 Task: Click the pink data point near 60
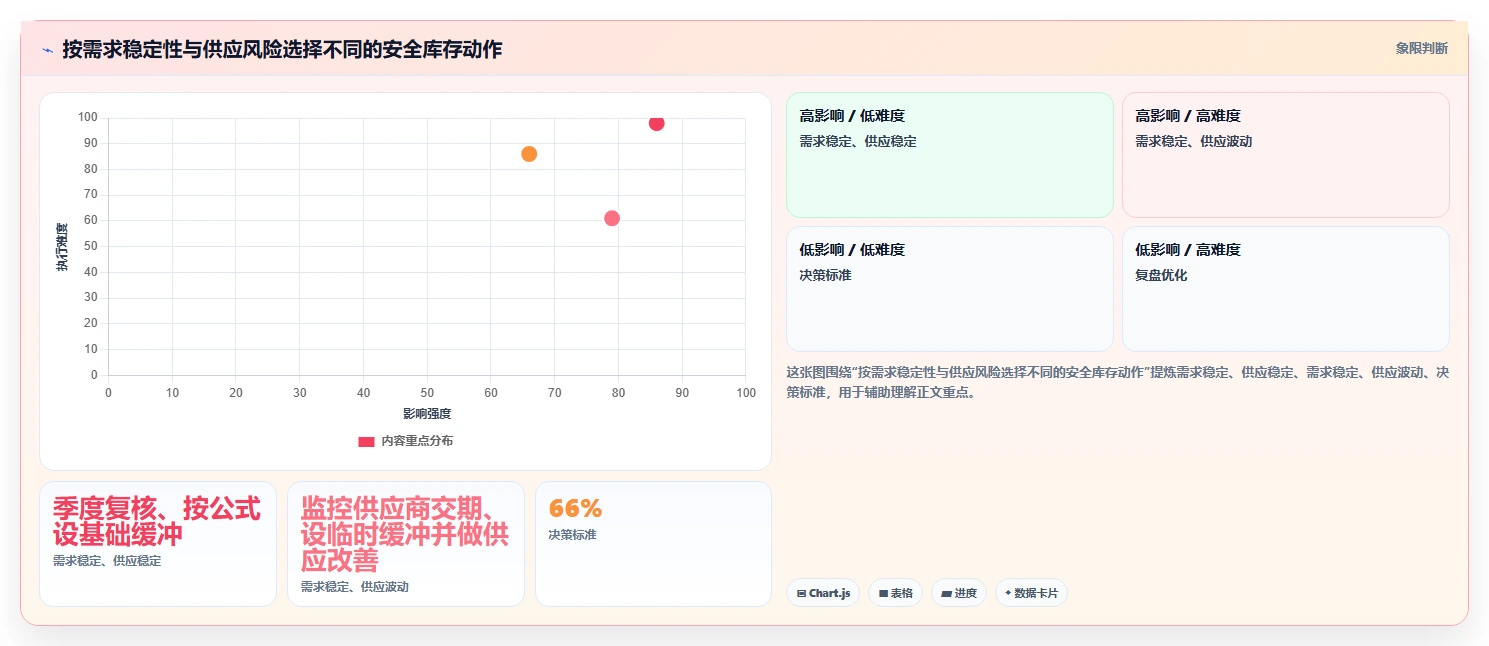pos(612,218)
